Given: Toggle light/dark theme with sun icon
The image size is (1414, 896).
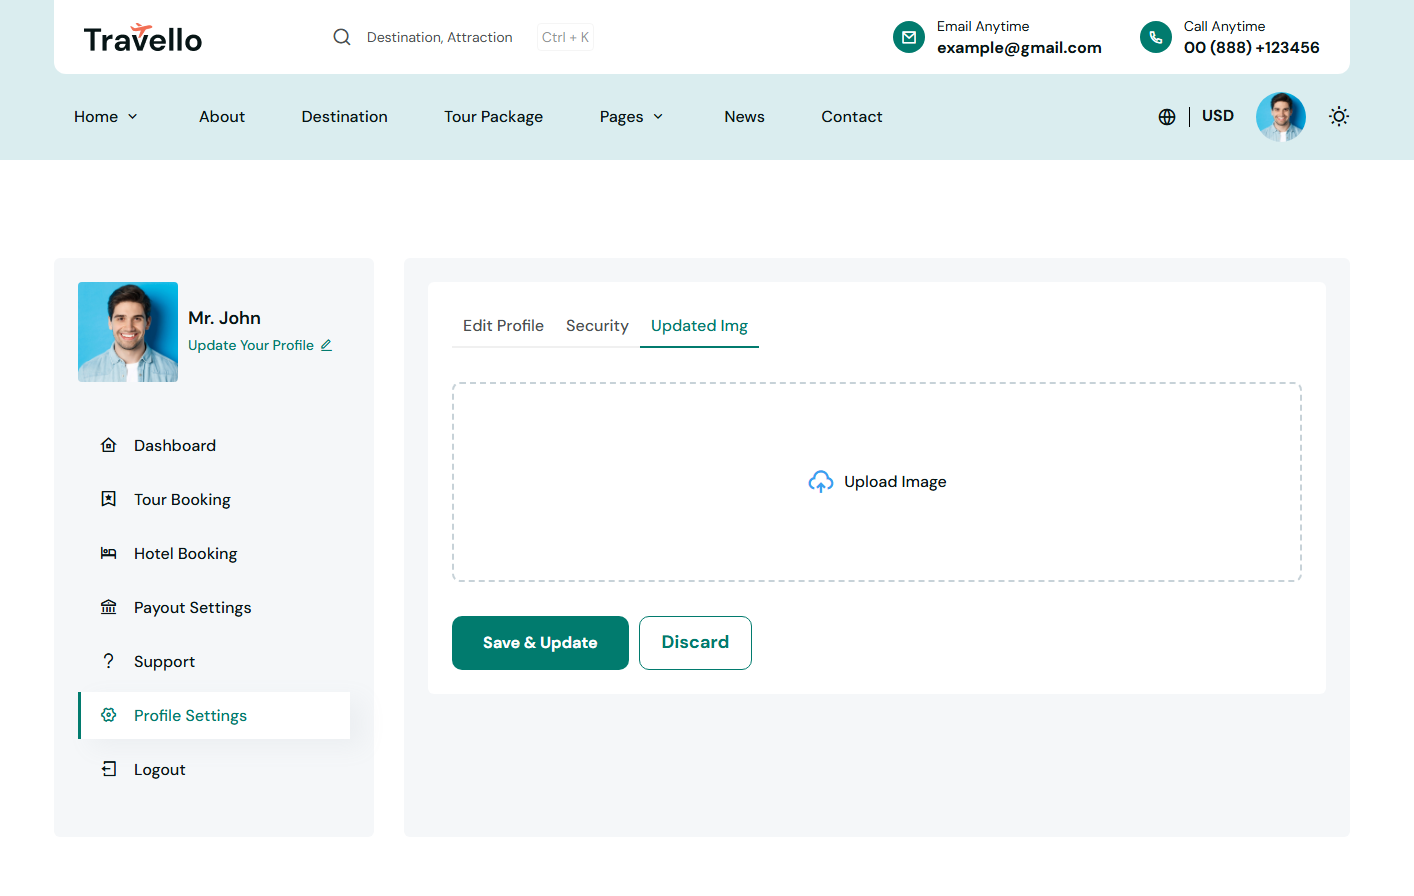Looking at the screenshot, I should point(1338,117).
